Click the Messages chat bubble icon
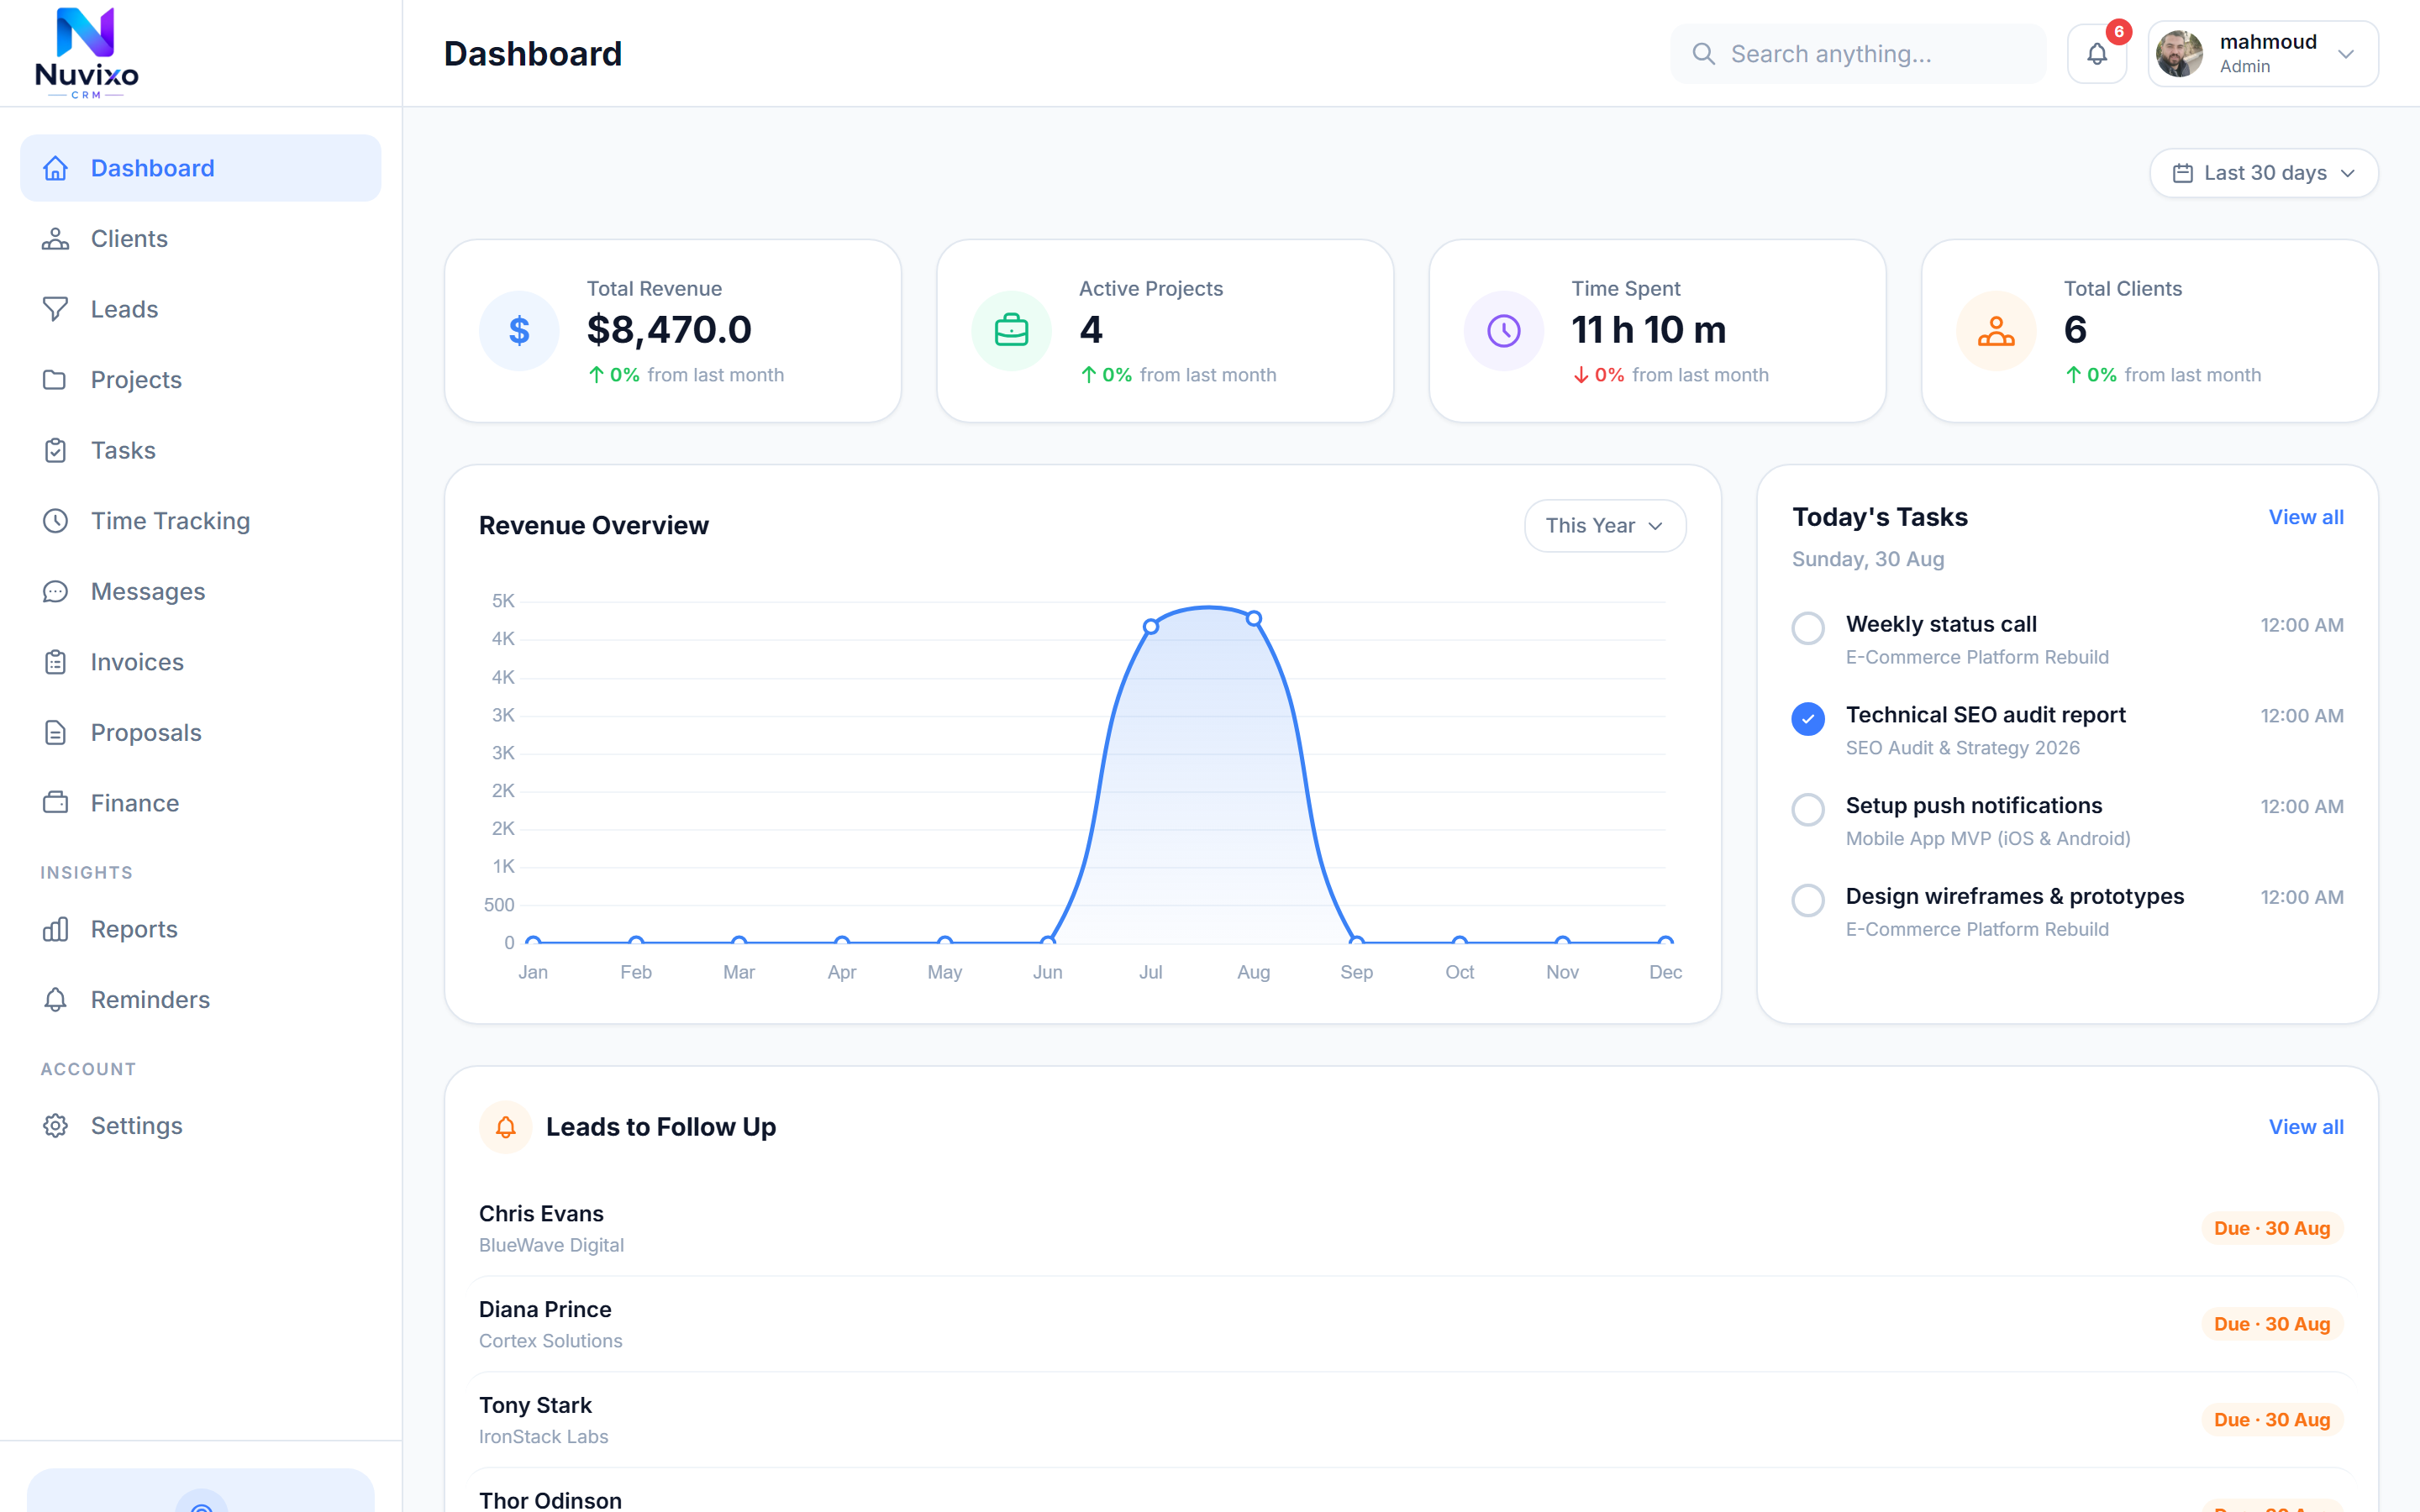Image resolution: width=2420 pixels, height=1512 pixels. (56, 592)
